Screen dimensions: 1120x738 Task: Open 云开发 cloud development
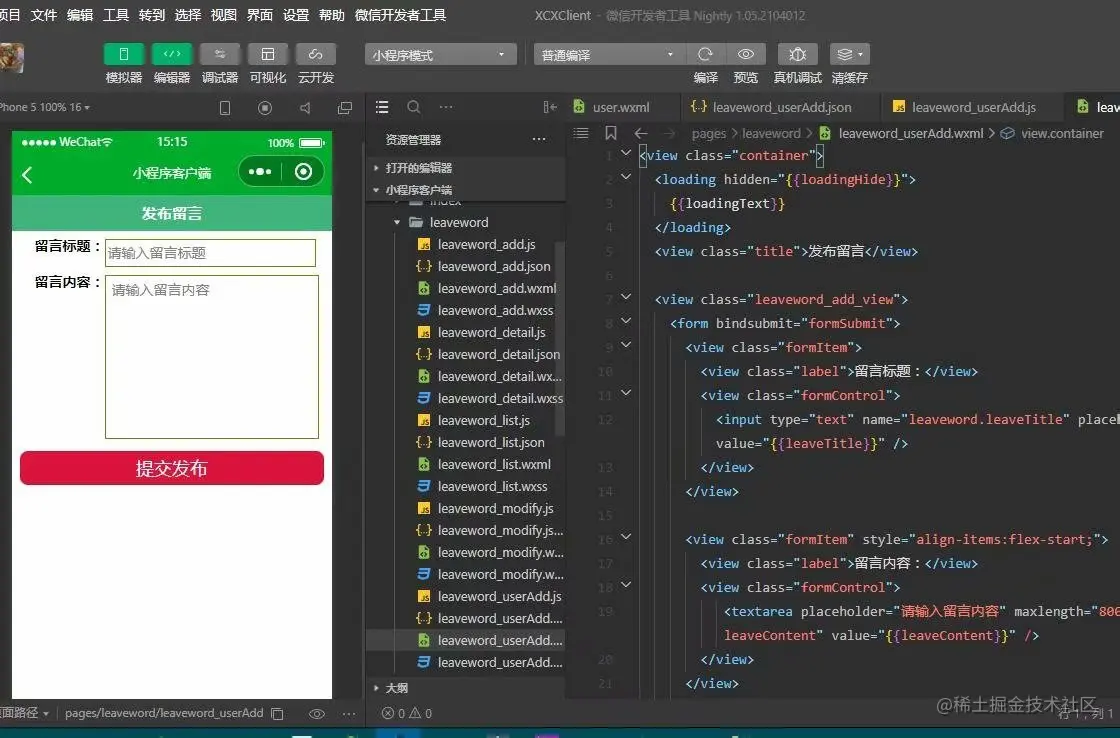point(316,54)
